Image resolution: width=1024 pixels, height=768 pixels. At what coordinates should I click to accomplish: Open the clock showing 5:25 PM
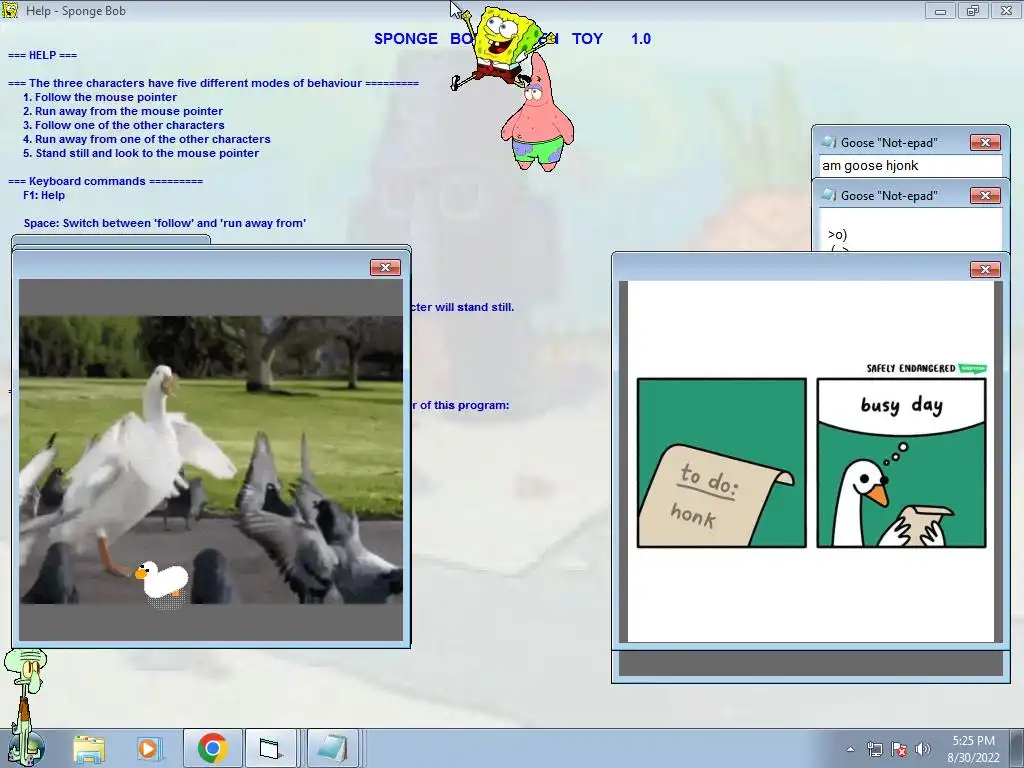(973, 741)
